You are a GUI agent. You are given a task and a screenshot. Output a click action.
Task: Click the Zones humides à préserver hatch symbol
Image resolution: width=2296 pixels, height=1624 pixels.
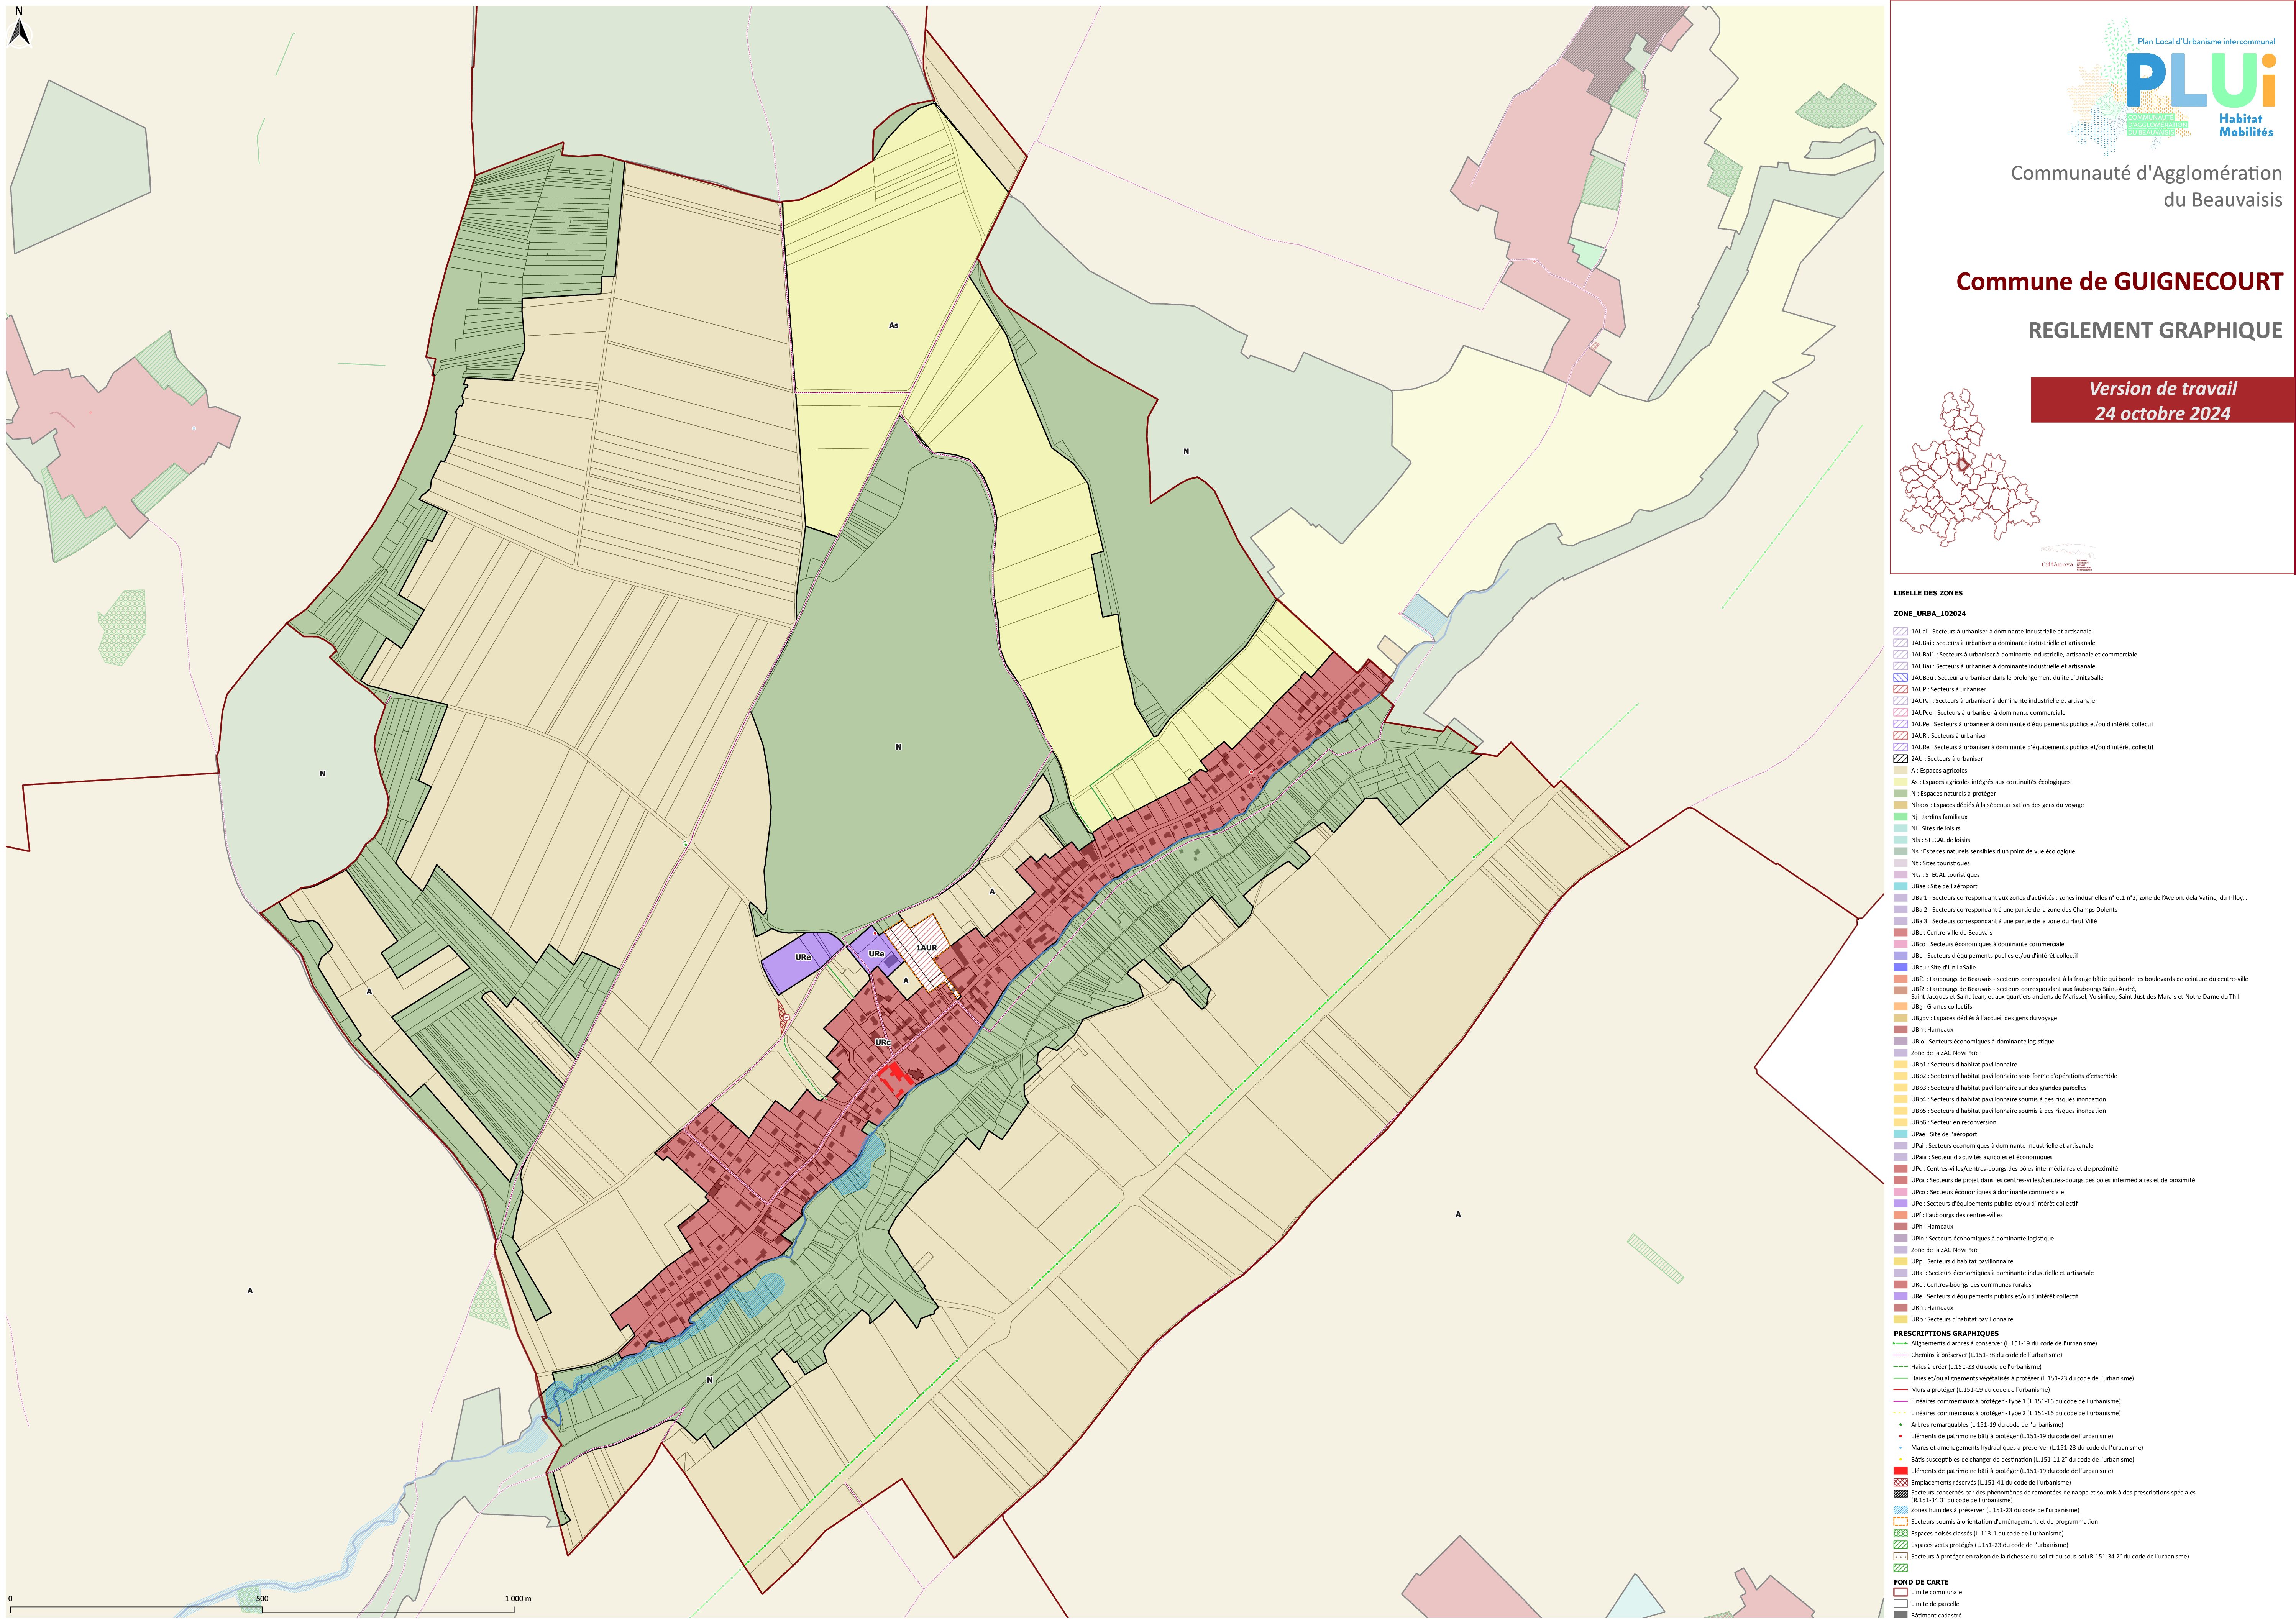1900,1511
